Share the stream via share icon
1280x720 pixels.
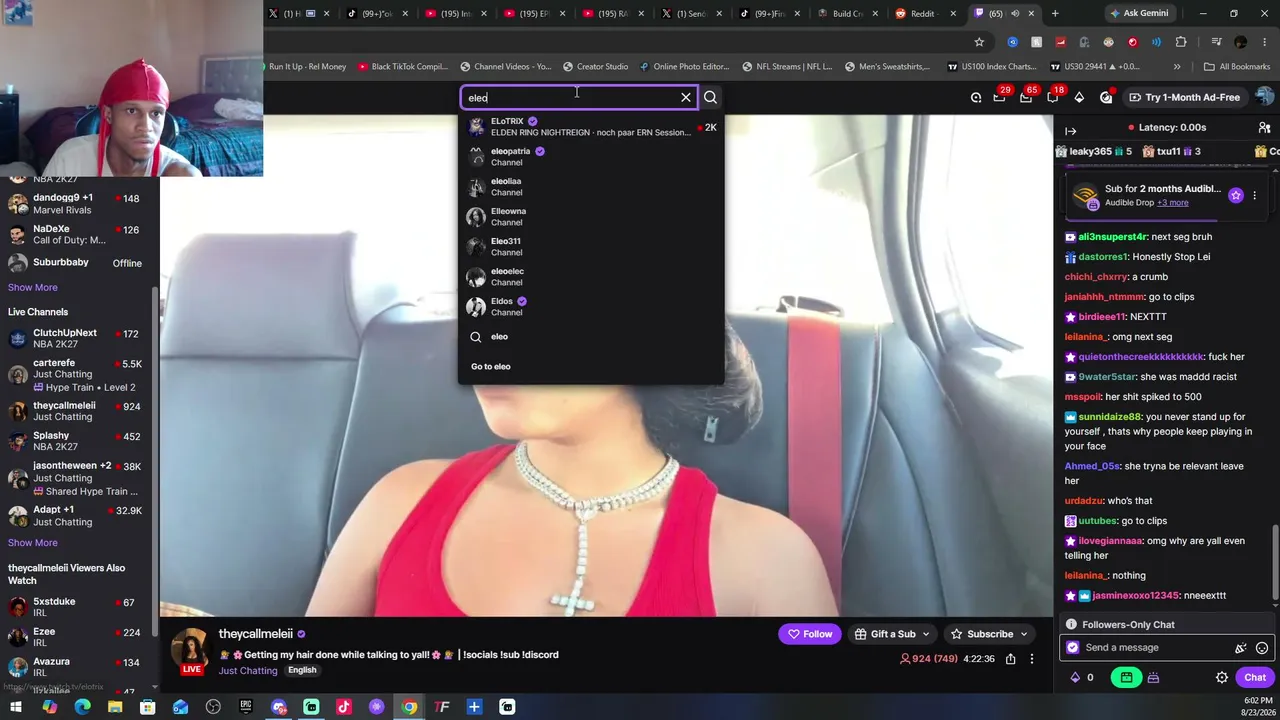(1011, 659)
